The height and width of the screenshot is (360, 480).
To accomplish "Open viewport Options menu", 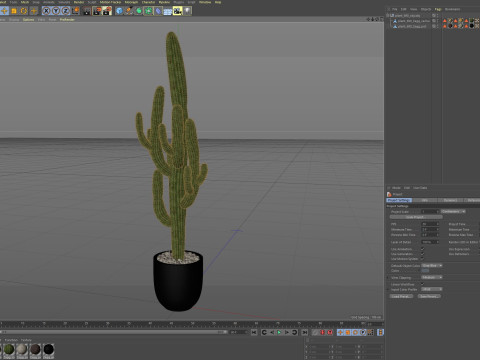I will click(29, 20).
